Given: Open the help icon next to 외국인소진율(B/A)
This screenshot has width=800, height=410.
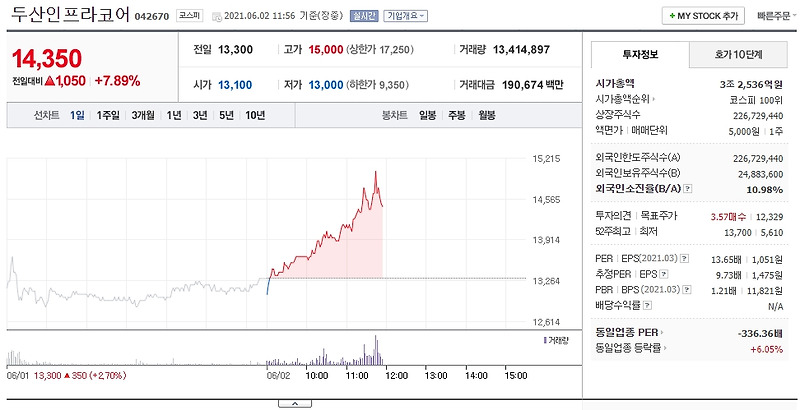Looking at the screenshot, I should [x=688, y=189].
